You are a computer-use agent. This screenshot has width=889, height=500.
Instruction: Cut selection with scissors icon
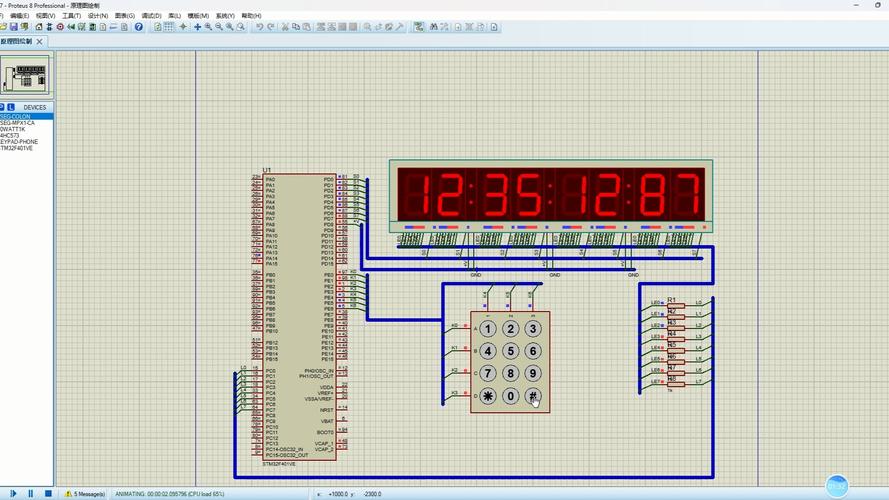pyautogui.click(x=285, y=27)
